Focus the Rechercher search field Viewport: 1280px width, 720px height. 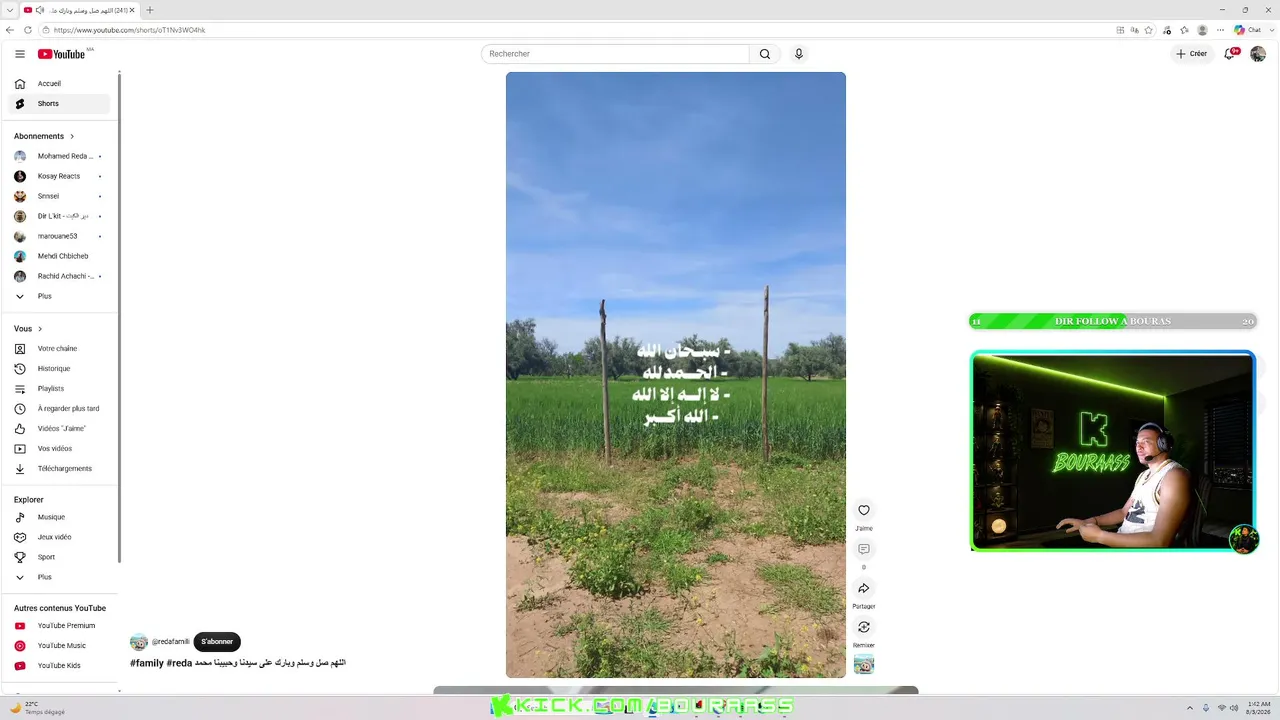pyautogui.click(x=615, y=54)
